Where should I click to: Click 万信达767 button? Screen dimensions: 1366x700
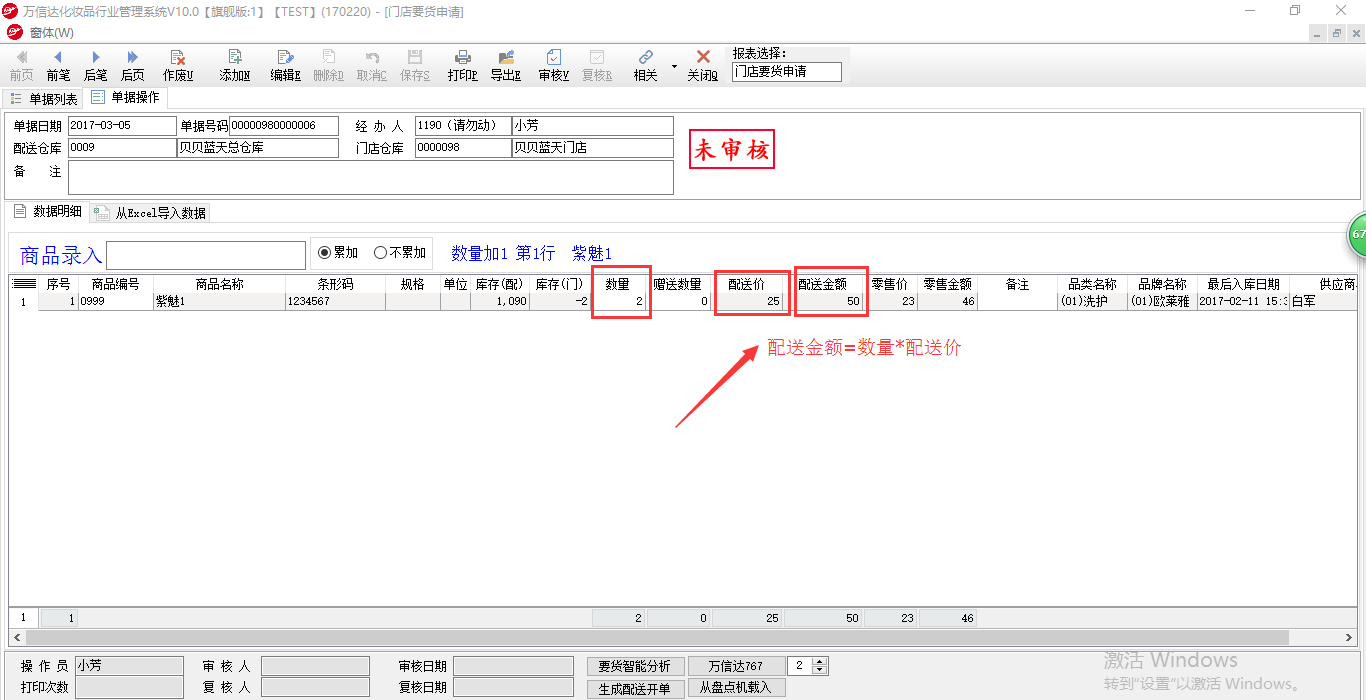click(735, 666)
